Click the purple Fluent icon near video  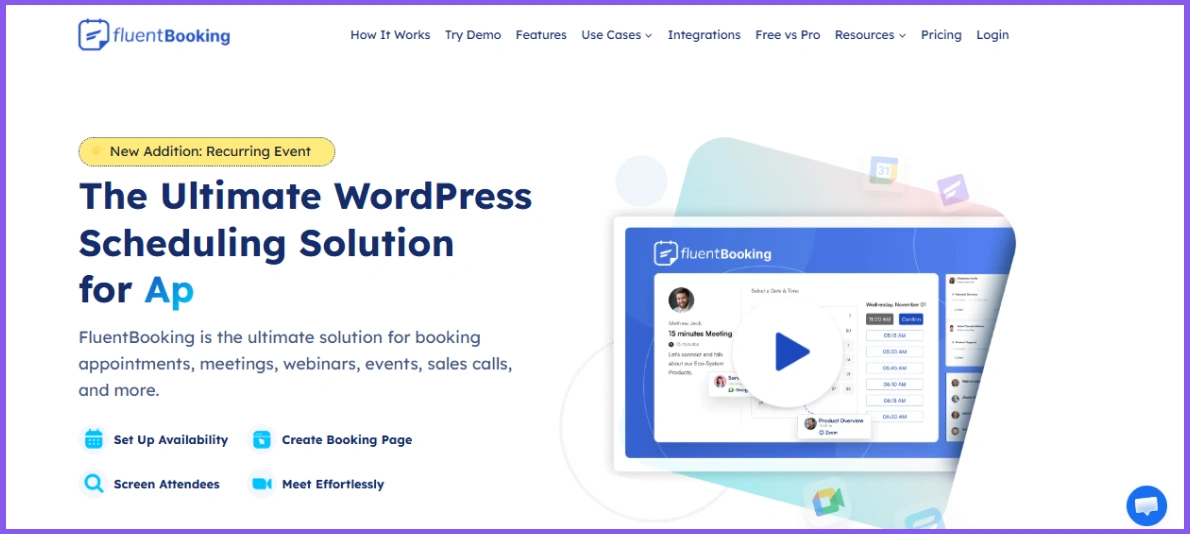pyautogui.click(x=952, y=190)
